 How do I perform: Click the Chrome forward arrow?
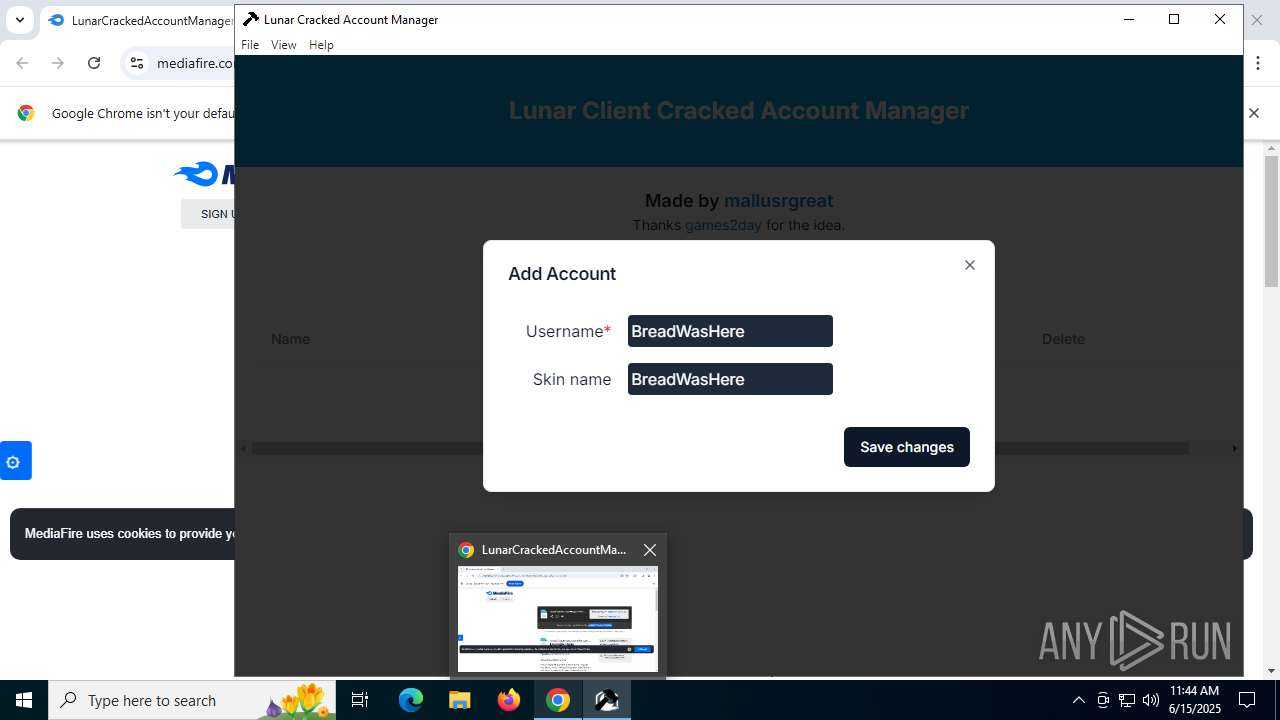58,63
